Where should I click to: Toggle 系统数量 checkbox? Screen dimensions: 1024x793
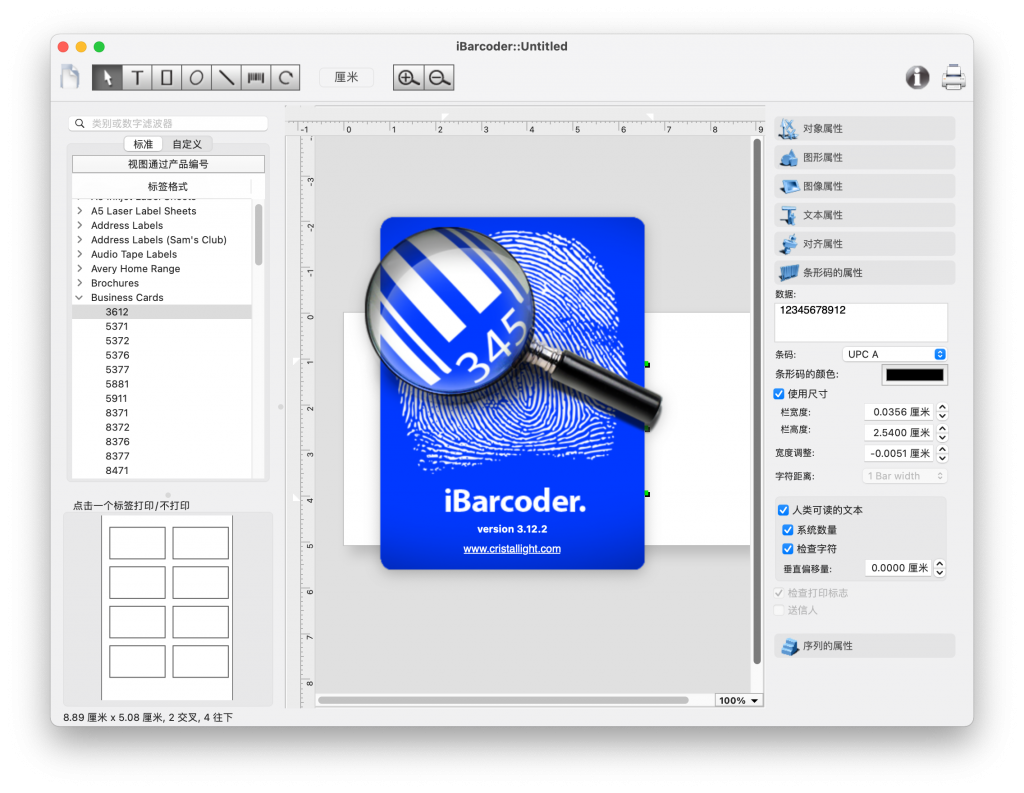pyautogui.click(x=788, y=530)
